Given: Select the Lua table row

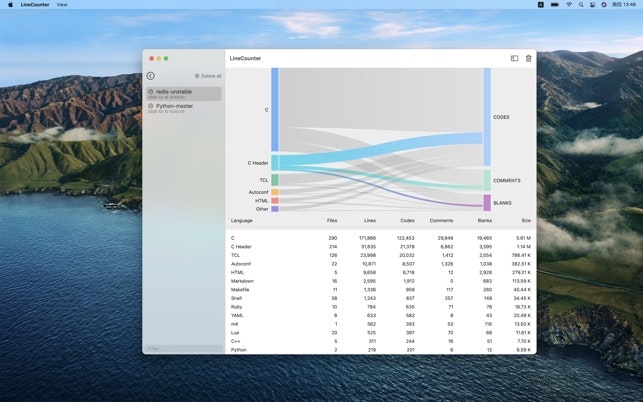Looking at the screenshot, I should 381,333.
